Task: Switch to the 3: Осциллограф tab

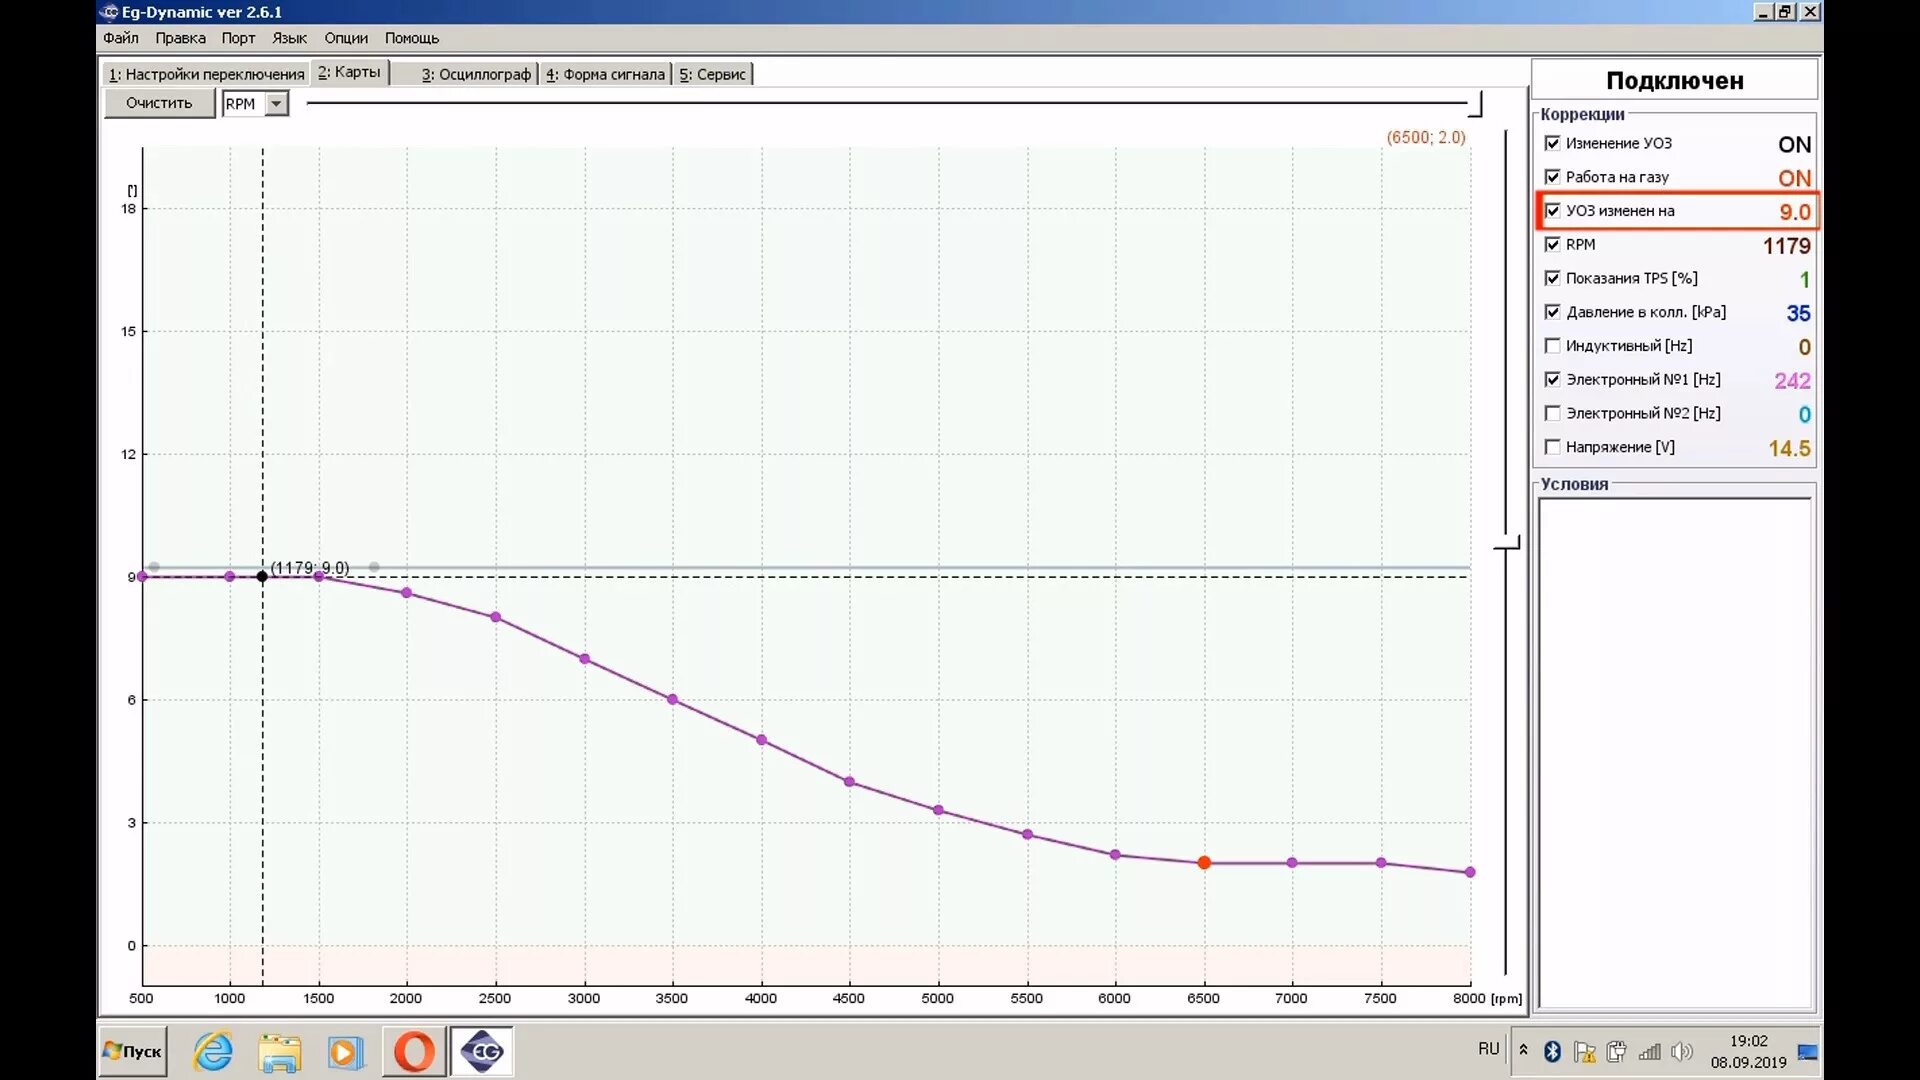Action: (x=475, y=74)
